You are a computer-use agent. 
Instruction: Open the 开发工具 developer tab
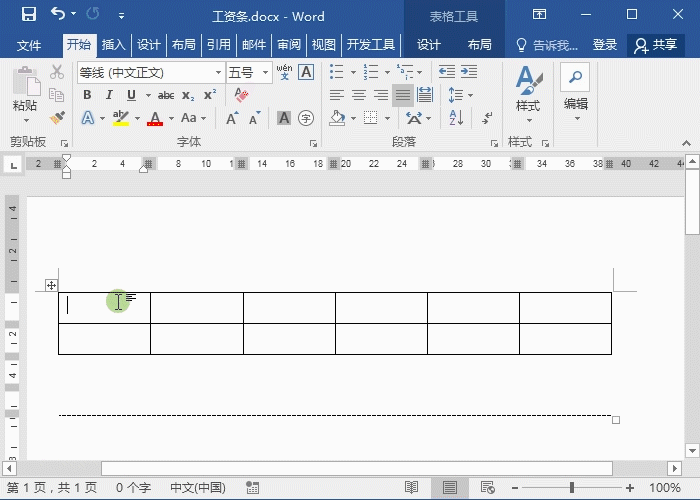(x=371, y=45)
